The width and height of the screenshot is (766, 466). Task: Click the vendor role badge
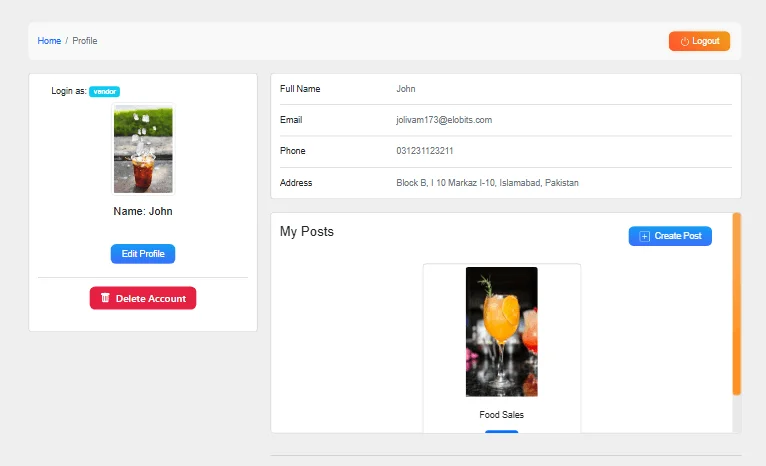(104, 91)
